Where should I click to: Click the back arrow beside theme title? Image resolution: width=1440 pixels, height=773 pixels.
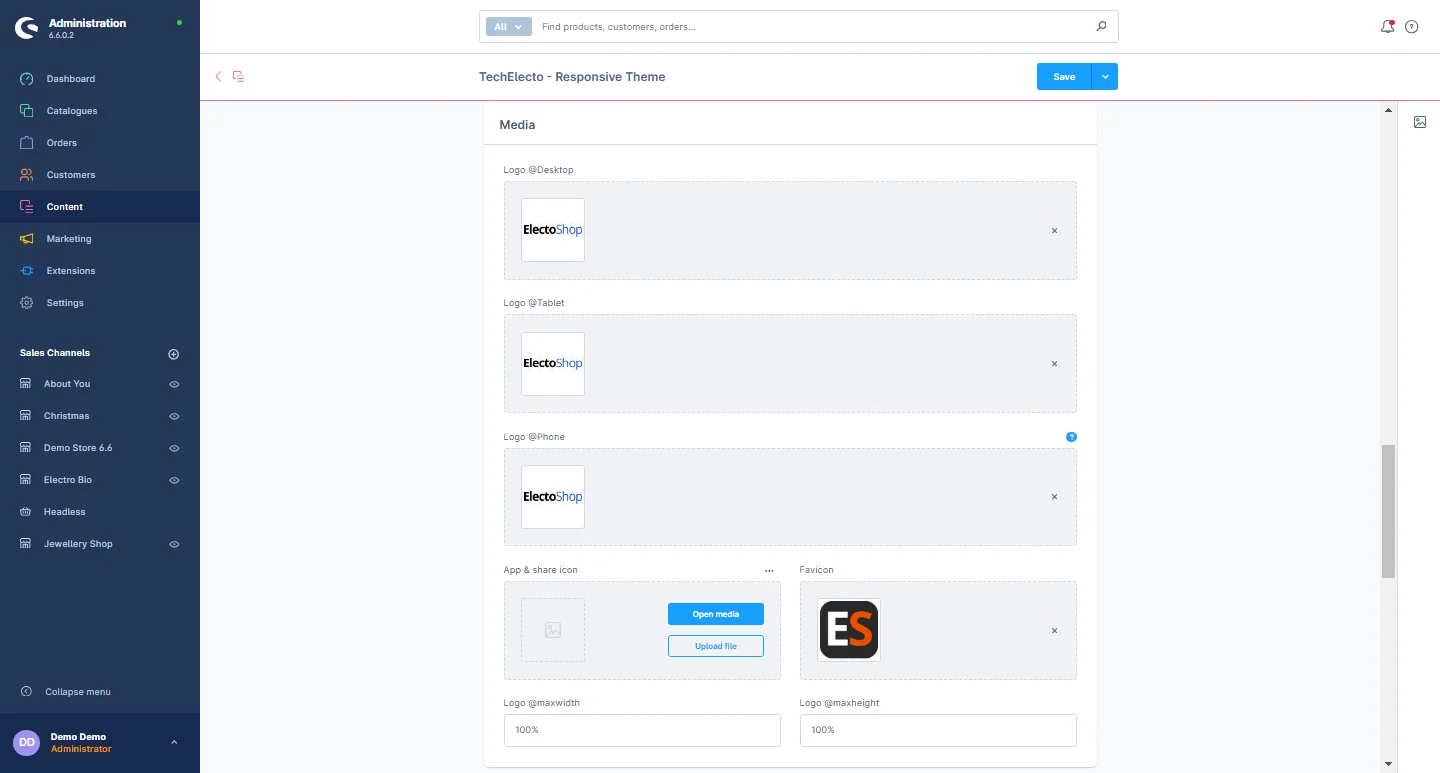click(x=219, y=76)
